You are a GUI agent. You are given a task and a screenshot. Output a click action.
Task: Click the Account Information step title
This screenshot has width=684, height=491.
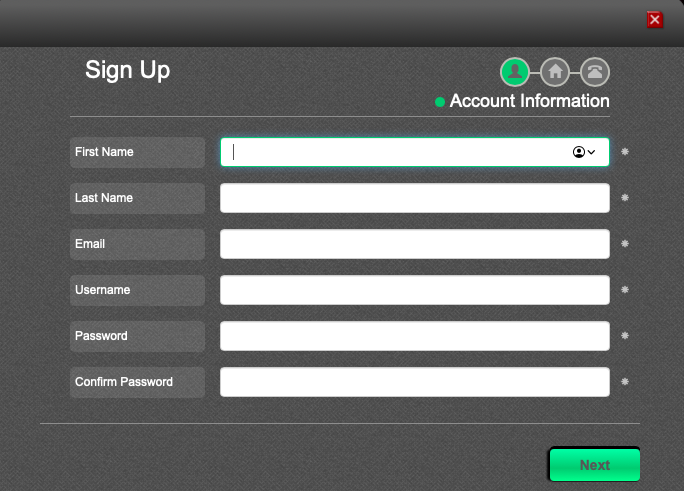point(529,101)
